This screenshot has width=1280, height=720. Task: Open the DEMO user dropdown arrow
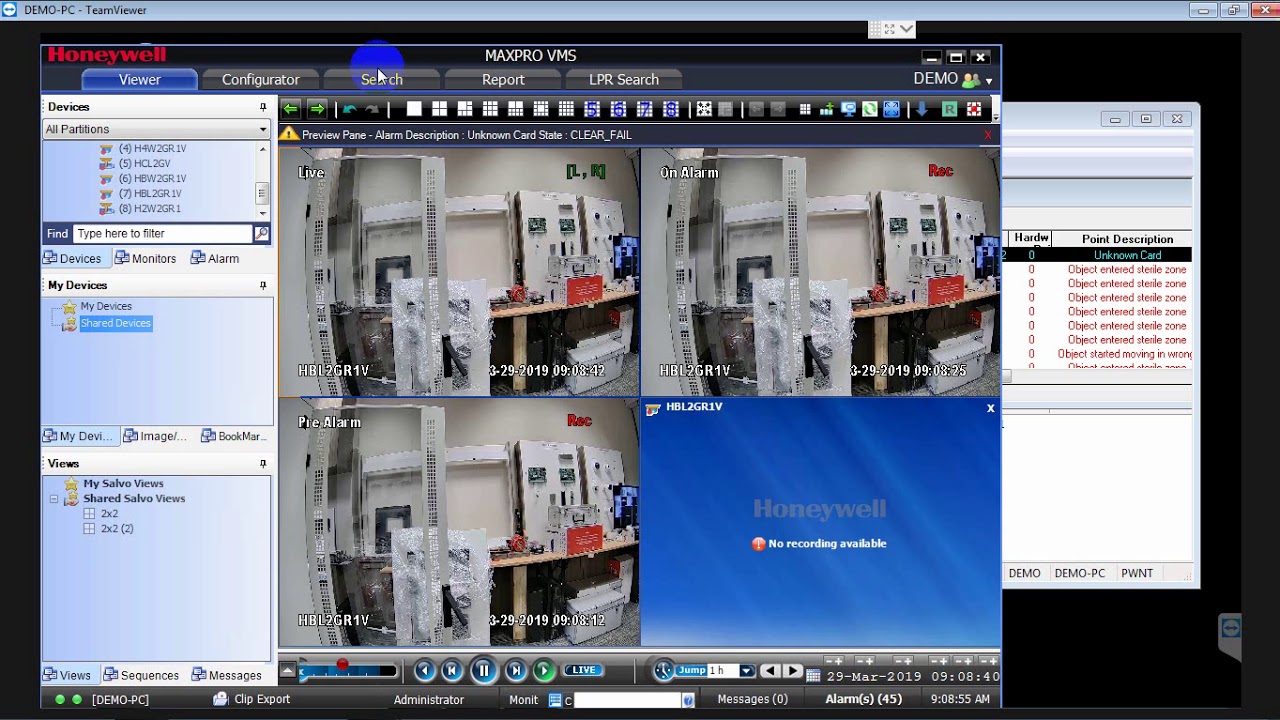[x=989, y=81]
